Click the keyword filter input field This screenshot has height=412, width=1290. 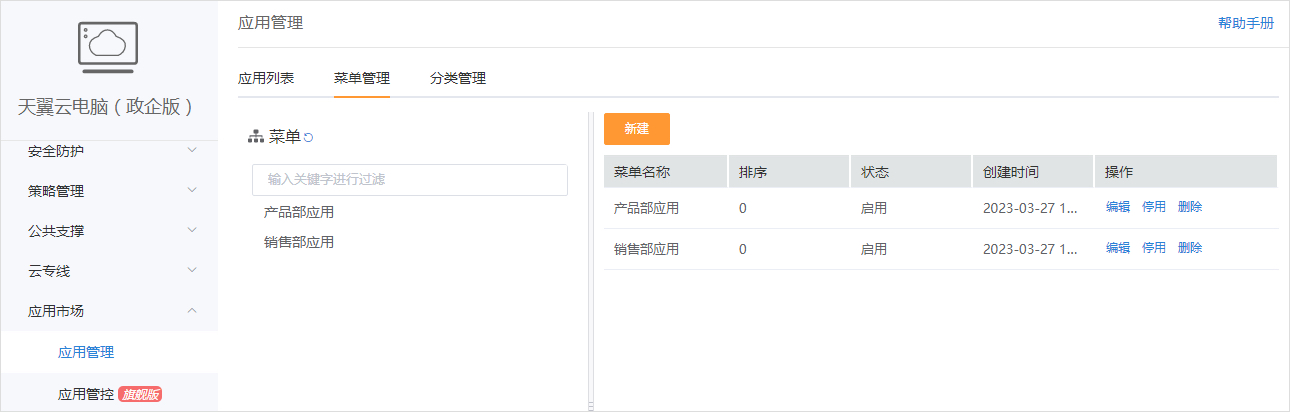click(410, 180)
